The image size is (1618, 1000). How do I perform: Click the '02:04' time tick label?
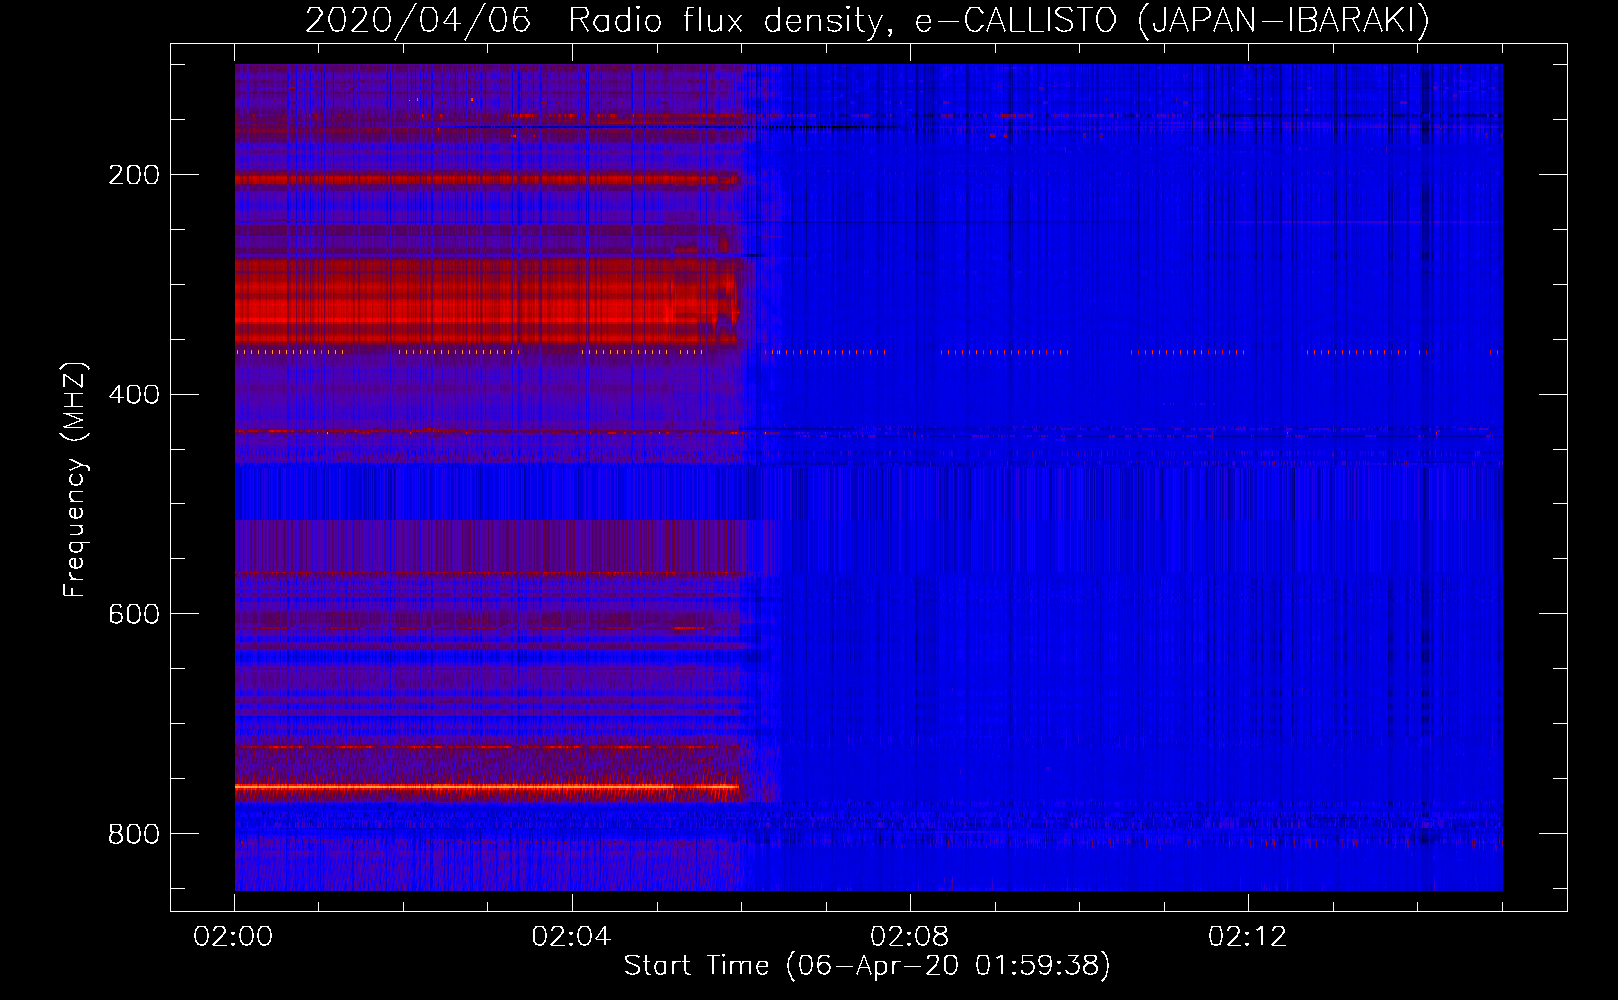coord(572,937)
